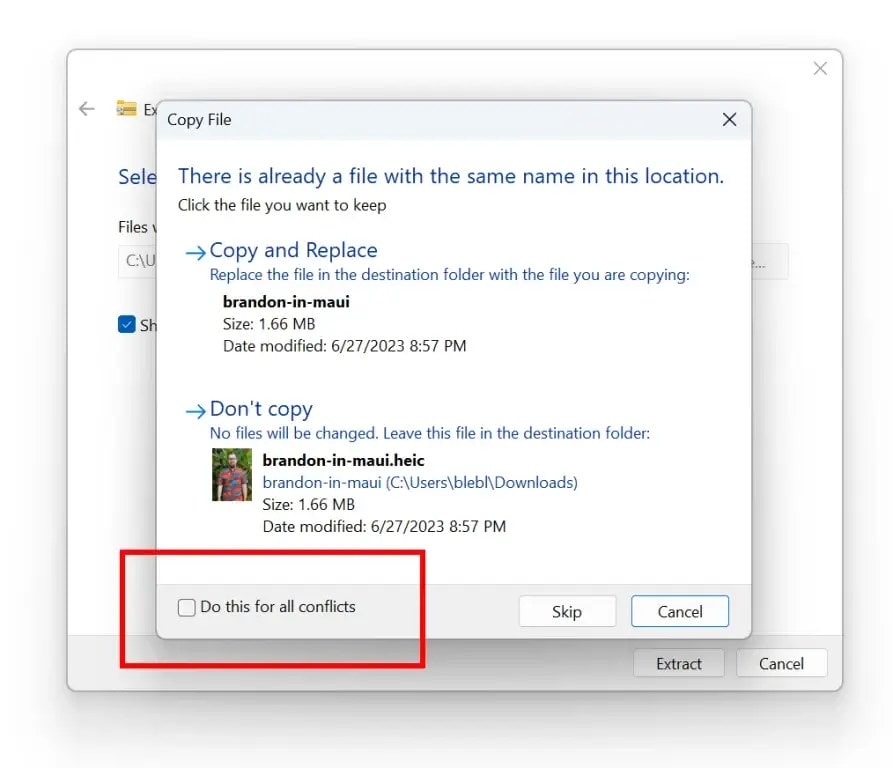Close the Copy File dialog with X
893x768 pixels.
tap(729, 119)
